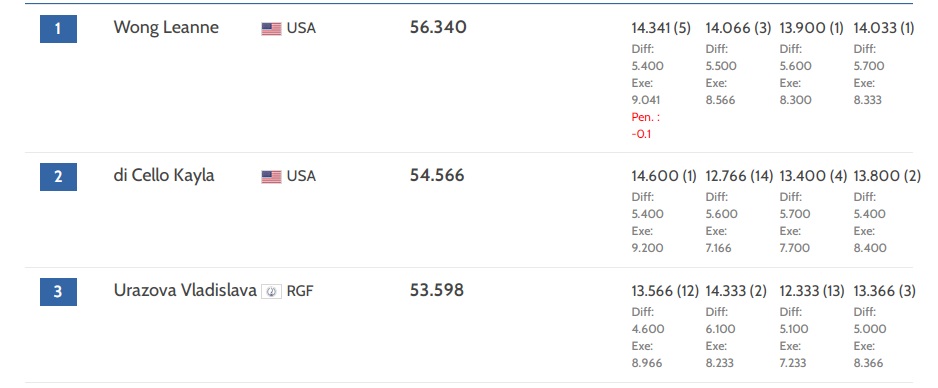This screenshot has width=938, height=388.
Task: Select the blue rank 3 badge
Action: (x=59, y=292)
